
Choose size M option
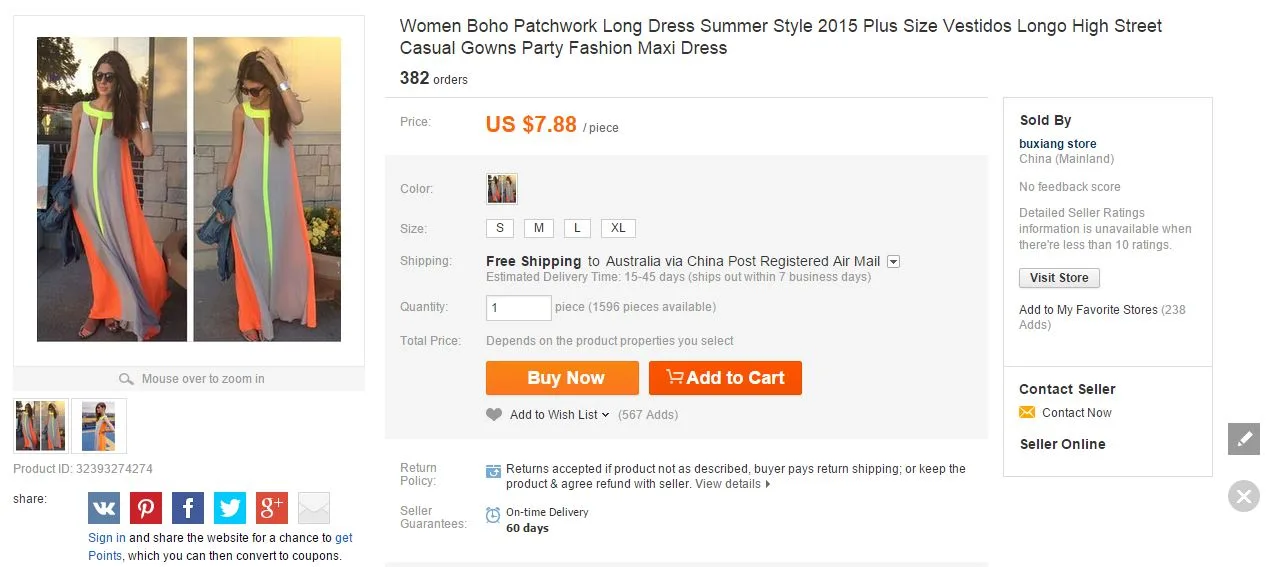pos(539,228)
